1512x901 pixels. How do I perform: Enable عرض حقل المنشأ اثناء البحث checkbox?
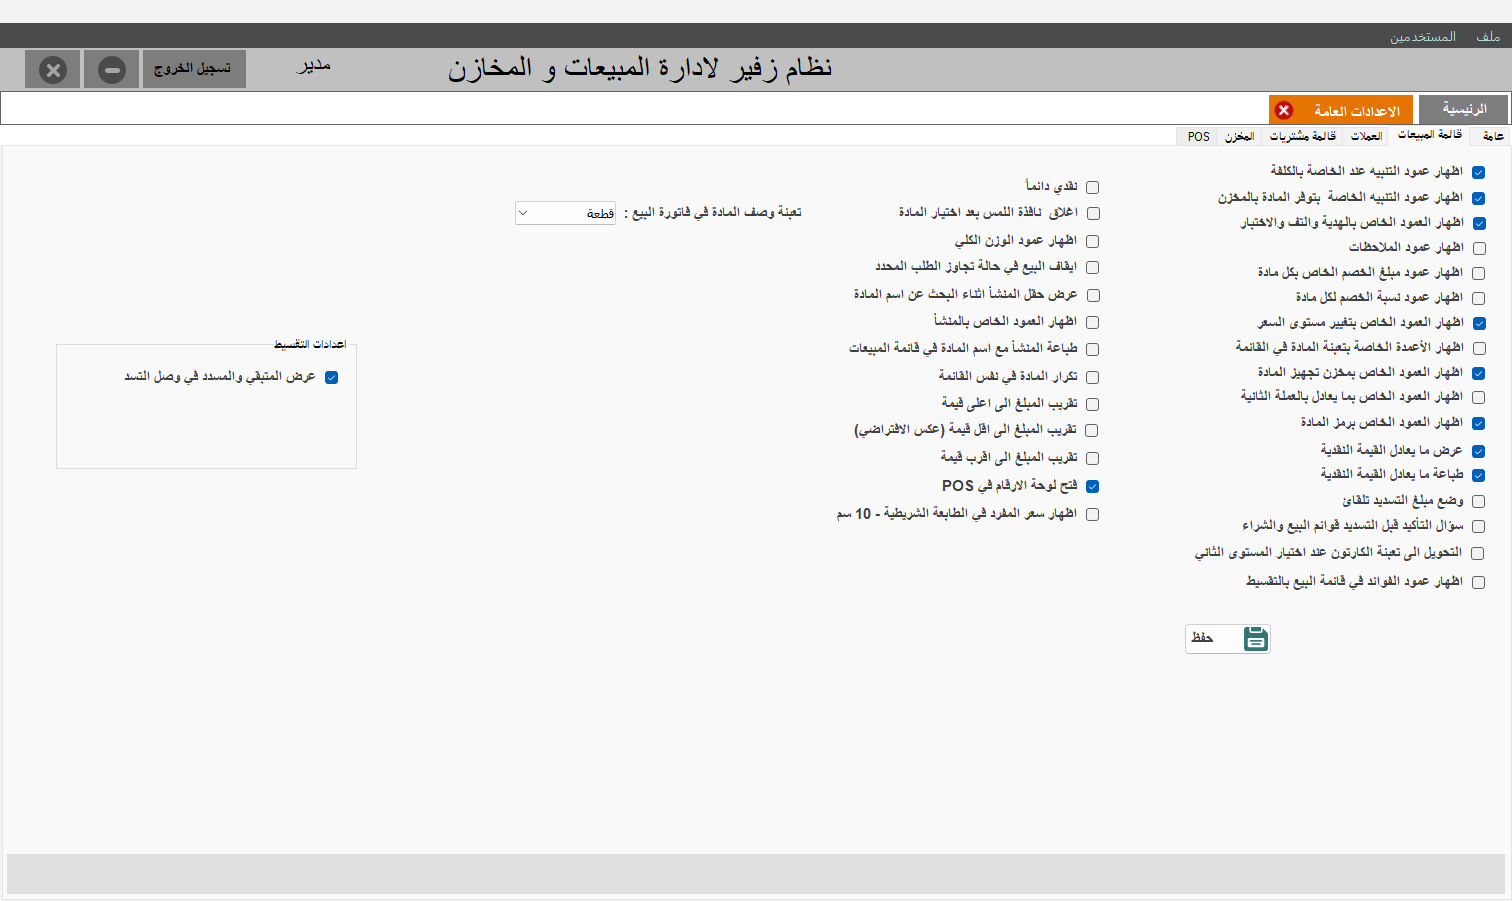pyautogui.click(x=1092, y=295)
